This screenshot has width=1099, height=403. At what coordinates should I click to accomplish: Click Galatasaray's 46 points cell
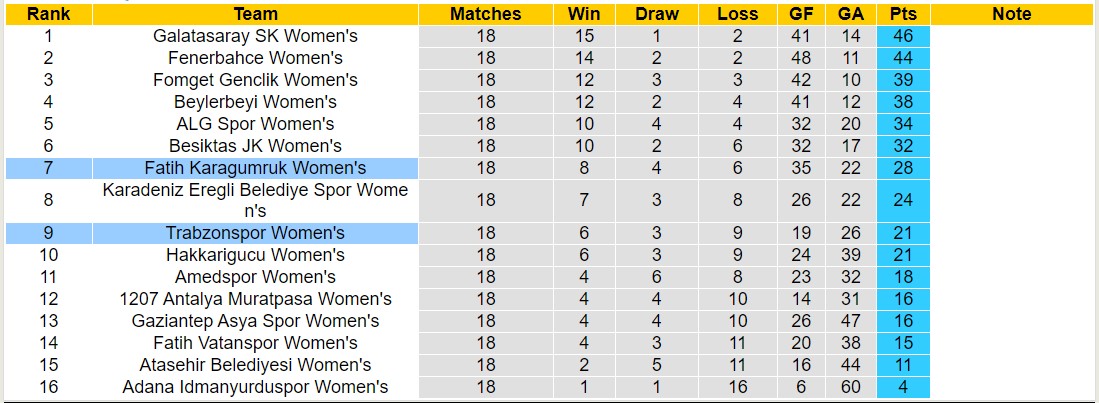pos(903,36)
